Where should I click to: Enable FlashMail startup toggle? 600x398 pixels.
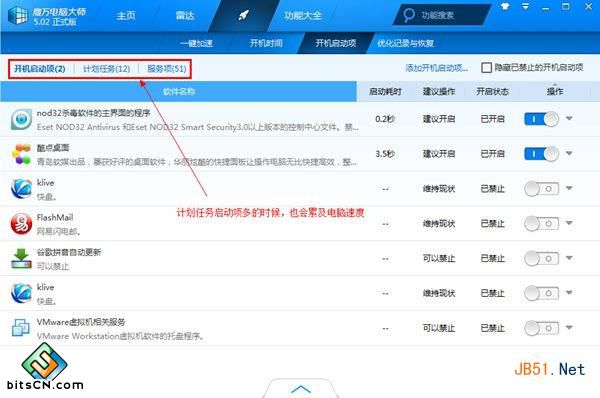point(541,224)
